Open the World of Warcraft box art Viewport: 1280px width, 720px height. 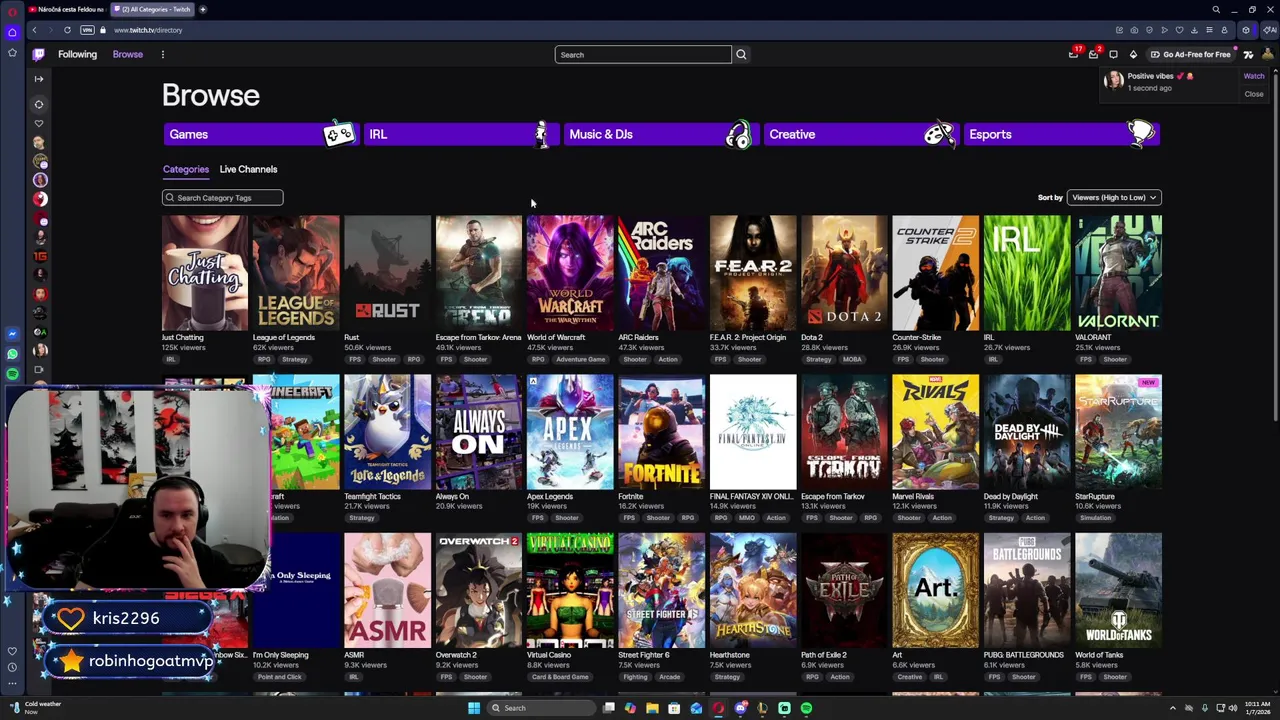[570, 272]
